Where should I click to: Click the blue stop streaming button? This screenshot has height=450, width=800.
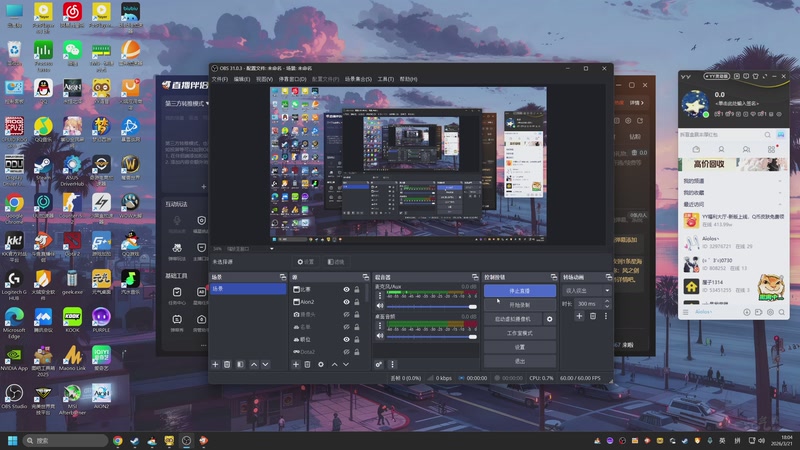tap(519, 291)
